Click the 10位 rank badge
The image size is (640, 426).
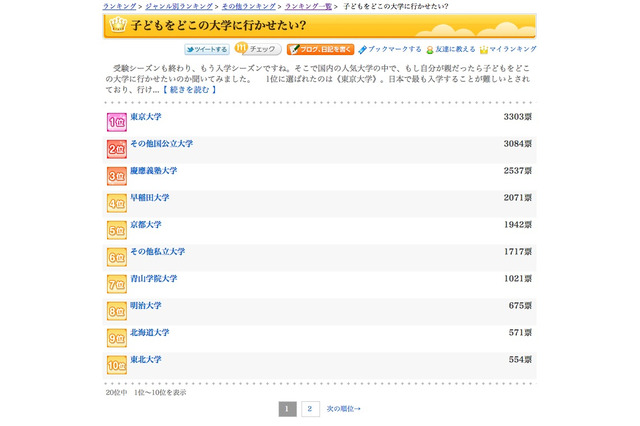click(x=117, y=365)
